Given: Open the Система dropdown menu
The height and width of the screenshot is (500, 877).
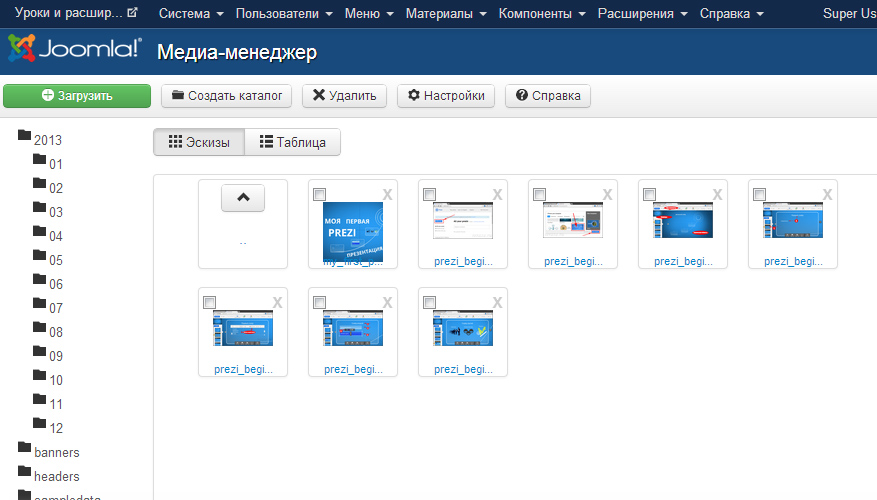Looking at the screenshot, I should (191, 14).
